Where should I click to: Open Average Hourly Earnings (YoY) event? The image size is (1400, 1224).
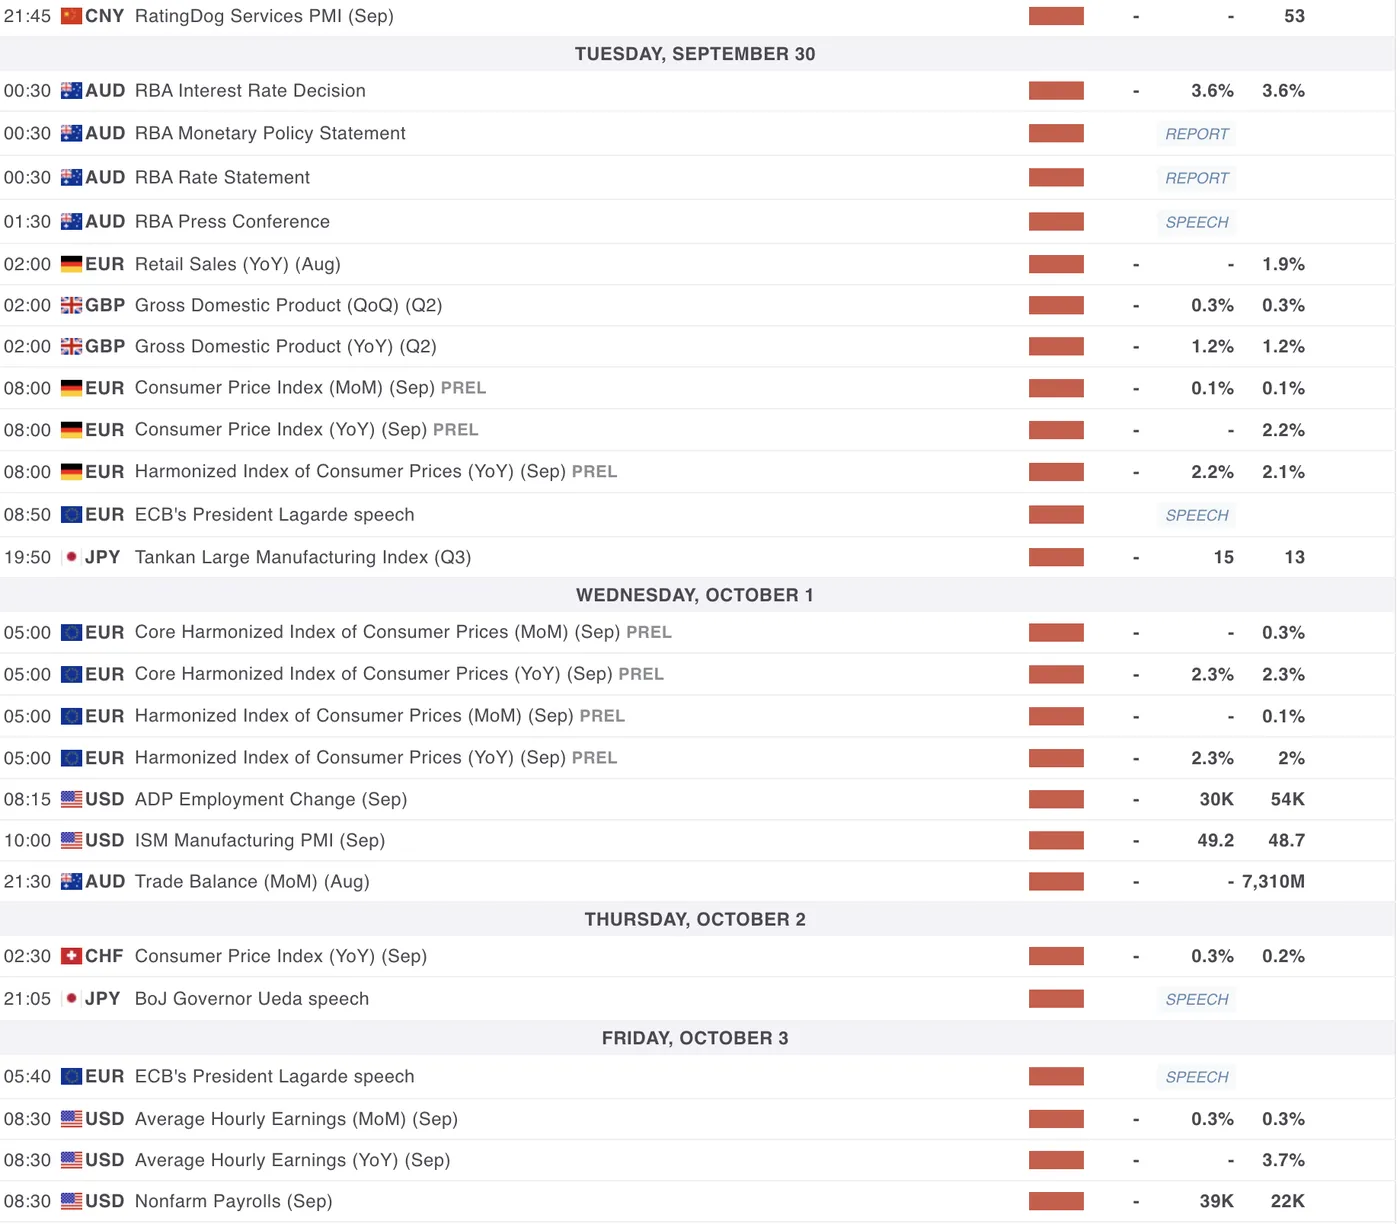[292, 1161]
